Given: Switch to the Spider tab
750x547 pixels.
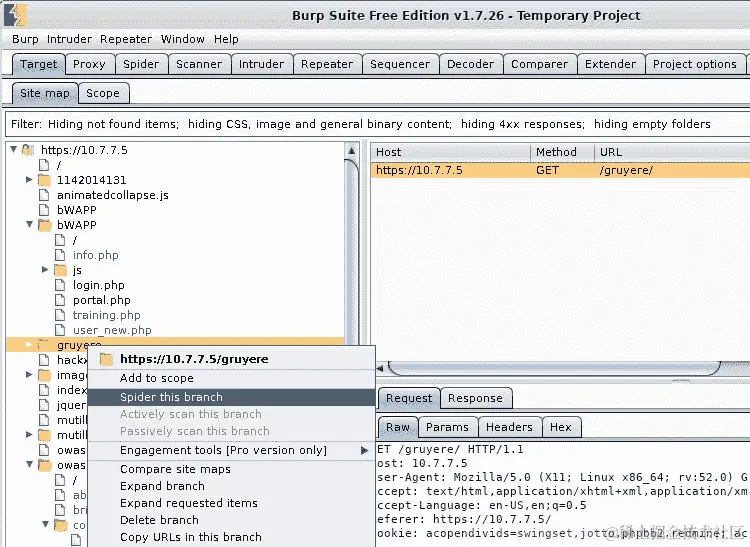Looking at the screenshot, I should point(141,64).
